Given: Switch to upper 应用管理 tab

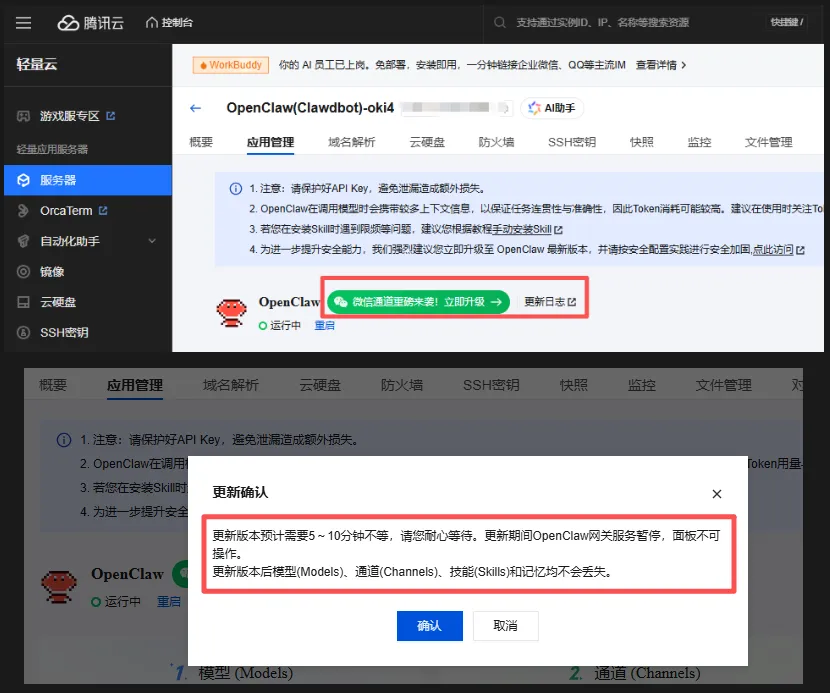Looking at the screenshot, I should tap(270, 142).
